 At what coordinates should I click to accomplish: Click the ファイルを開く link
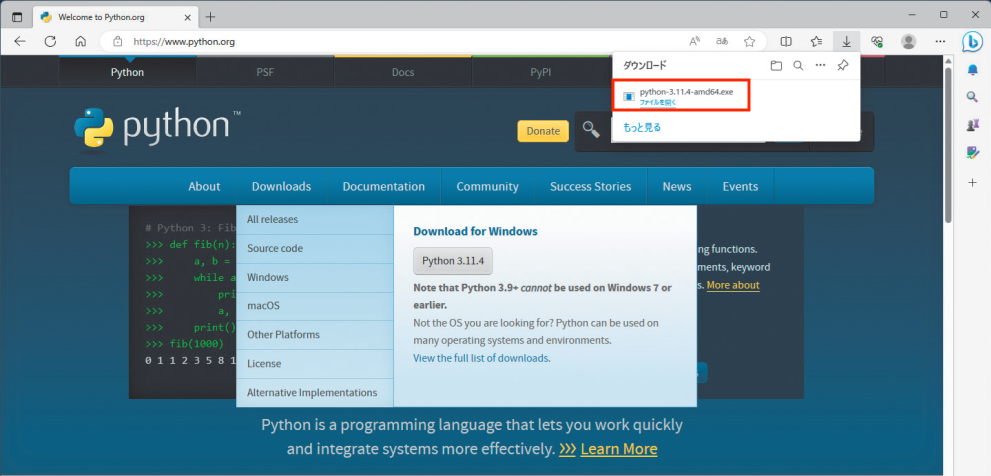pos(657,102)
